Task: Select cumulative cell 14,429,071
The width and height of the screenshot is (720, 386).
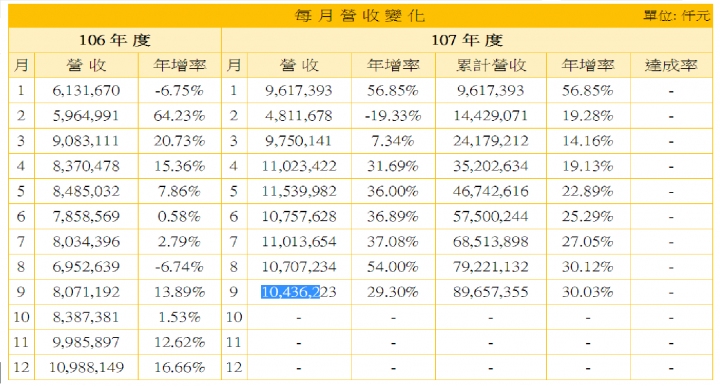Action: [x=491, y=116]
